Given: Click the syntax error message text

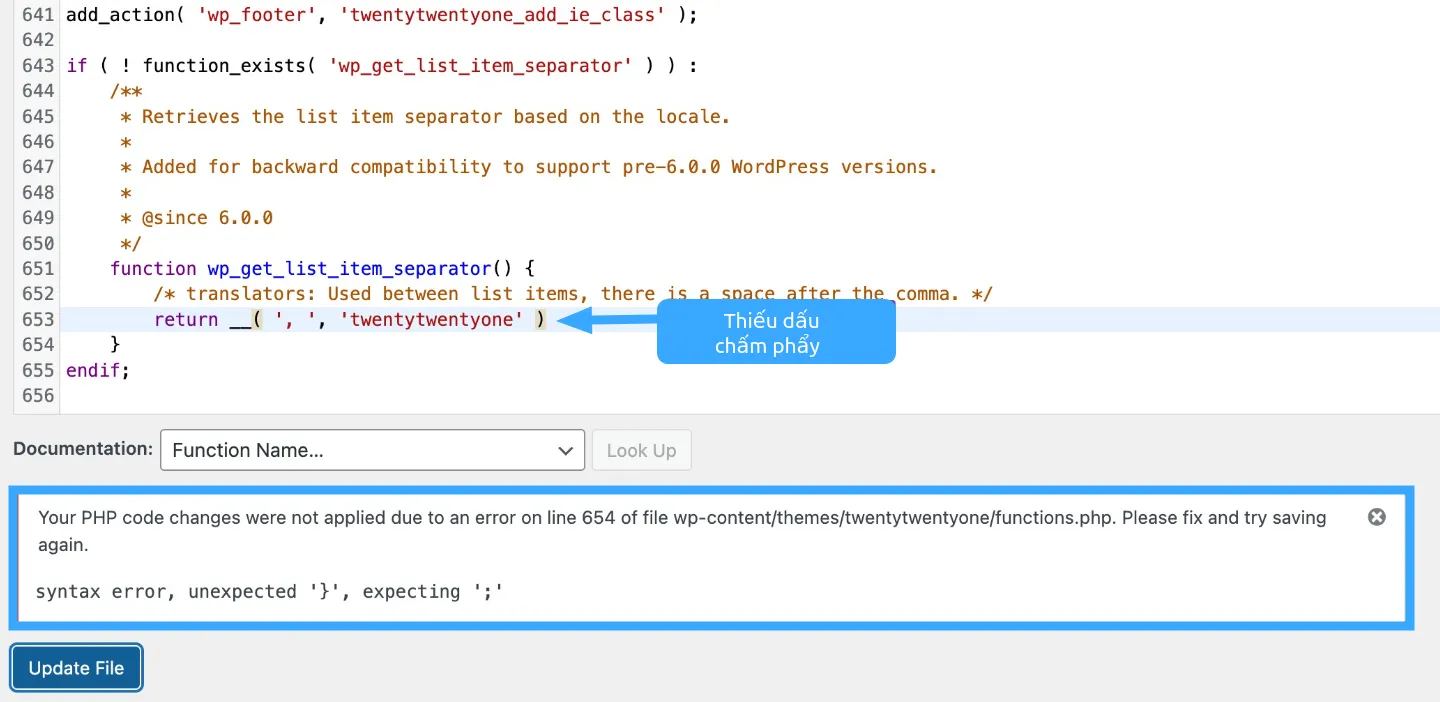Looking at the screenshot, I should 269,592.
